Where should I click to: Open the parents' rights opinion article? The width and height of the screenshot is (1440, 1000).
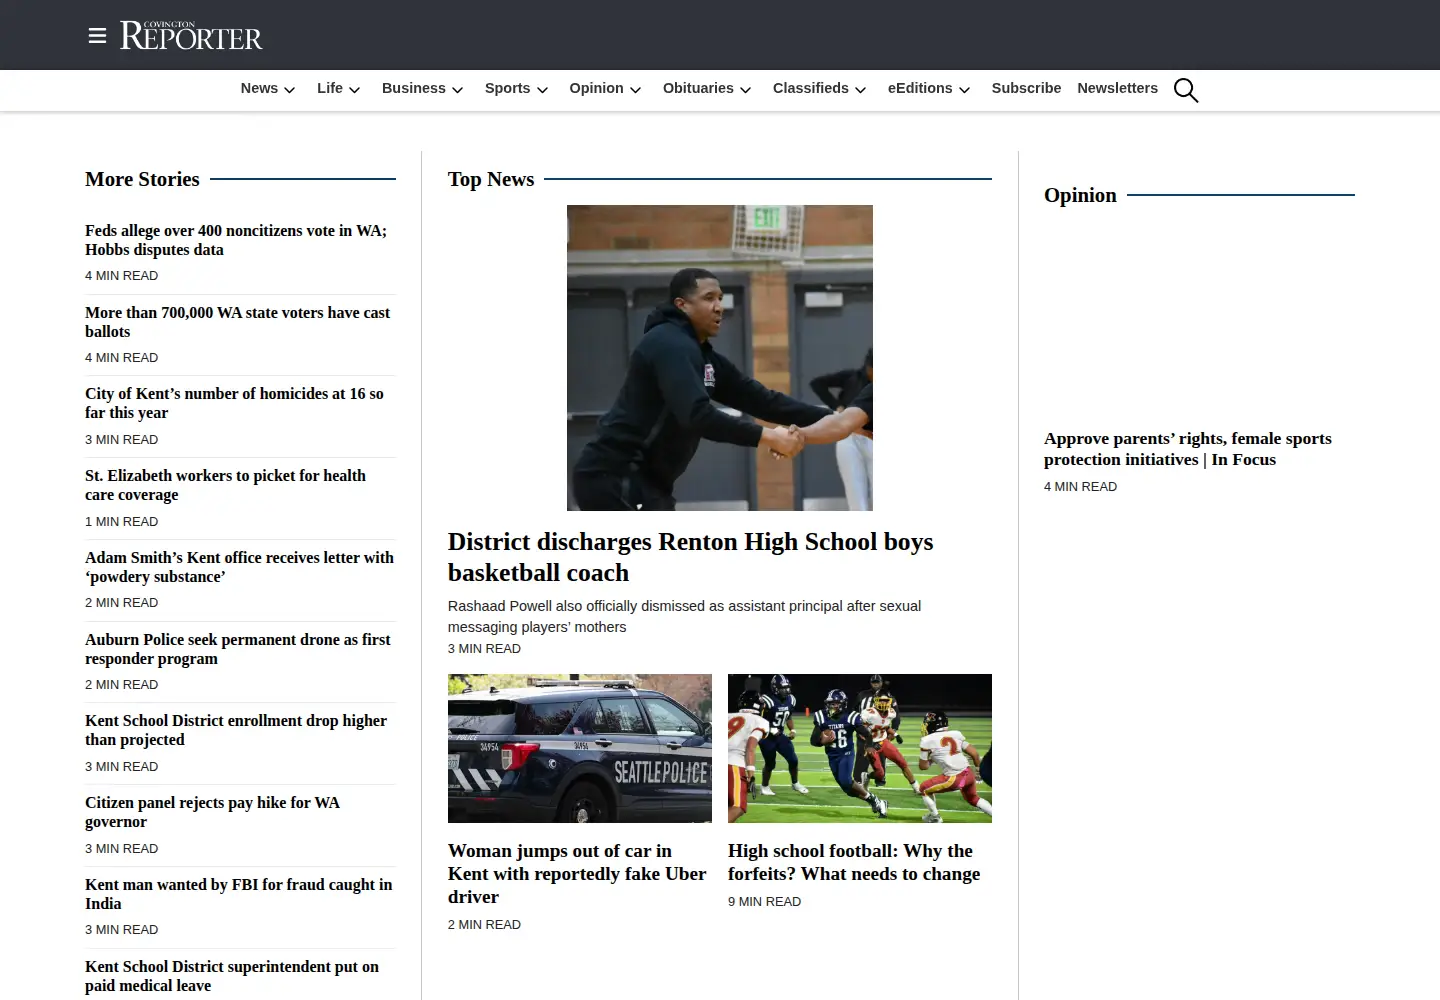point(1188,449)
